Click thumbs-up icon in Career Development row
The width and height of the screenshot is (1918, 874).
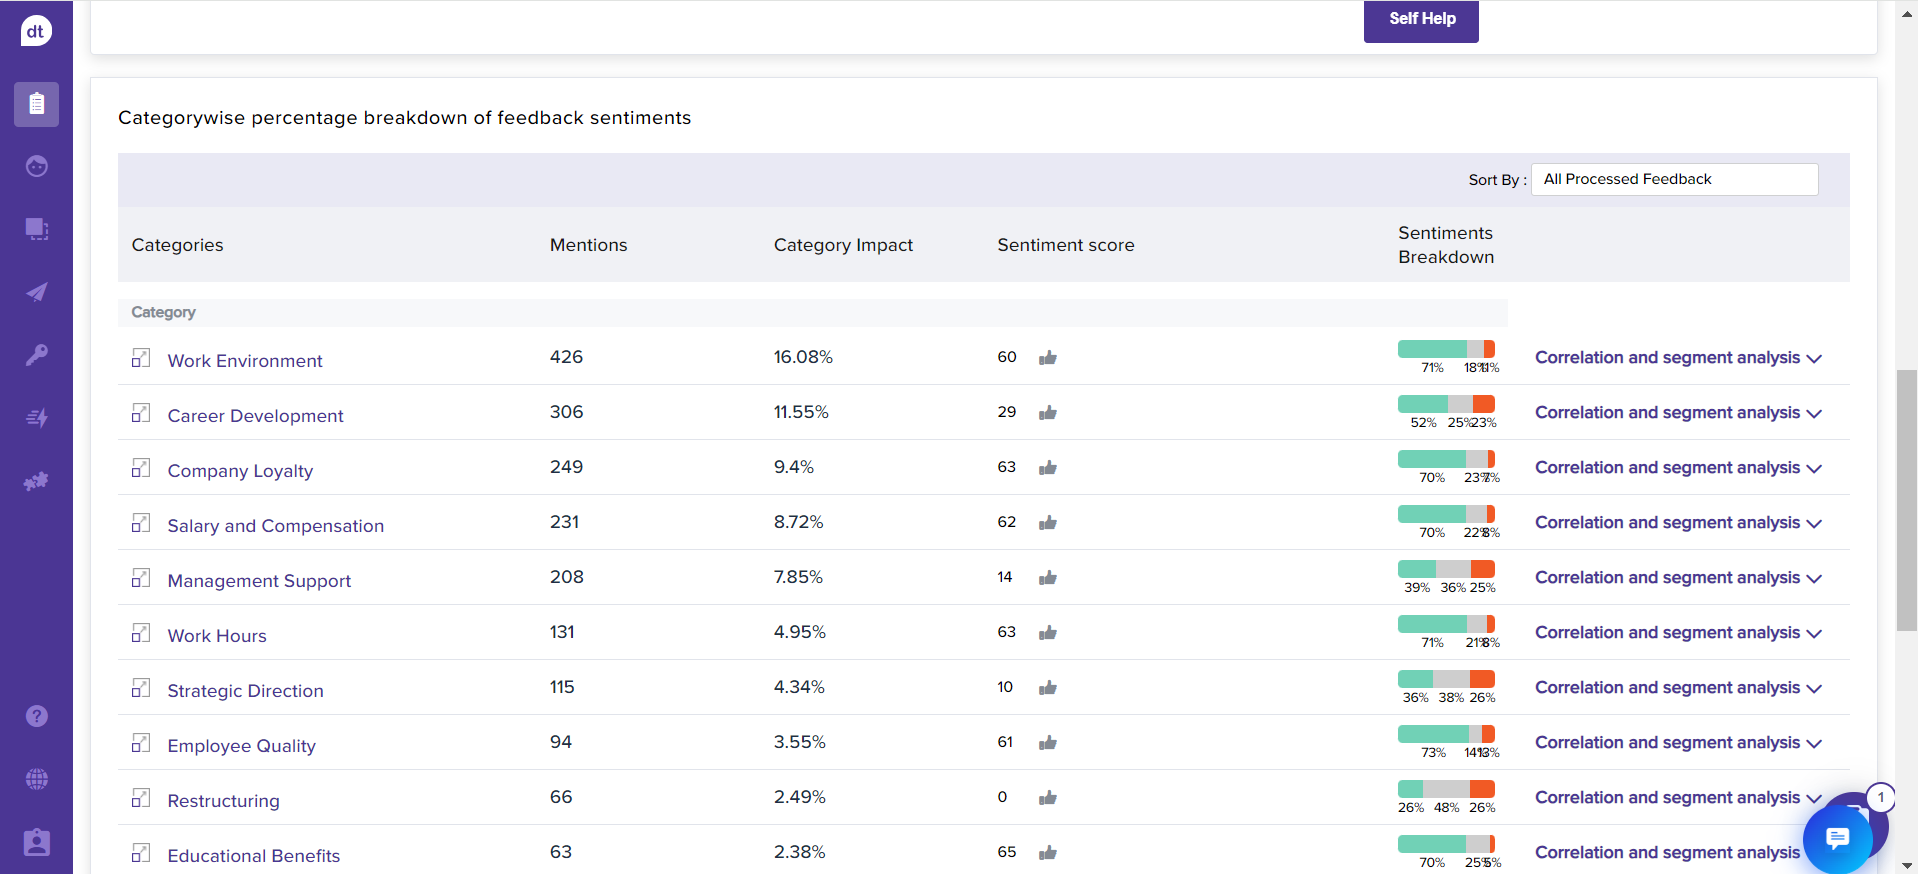click(x=1048, y=413)
